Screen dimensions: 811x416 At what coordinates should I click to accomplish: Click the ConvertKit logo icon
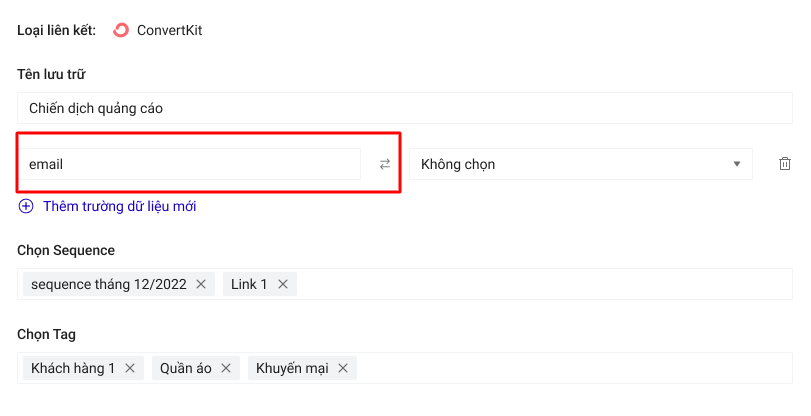[x=121, y=30]
